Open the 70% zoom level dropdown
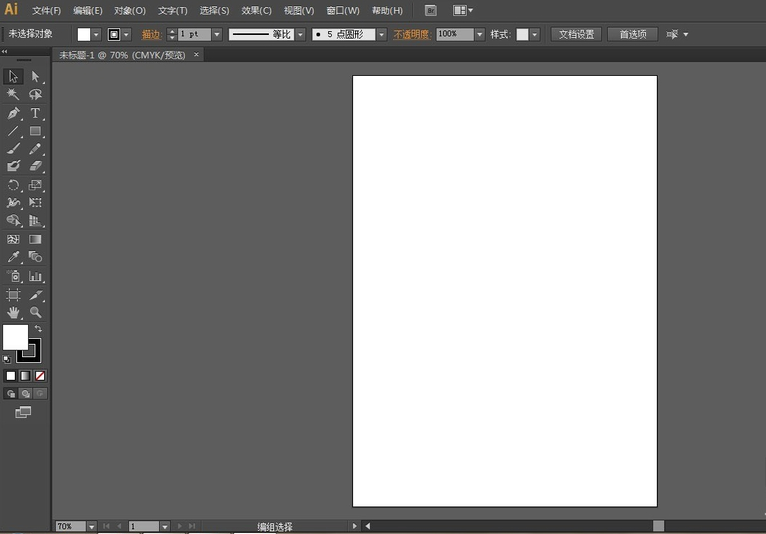This screenshot has width=766, height=534. click(91, 526)
